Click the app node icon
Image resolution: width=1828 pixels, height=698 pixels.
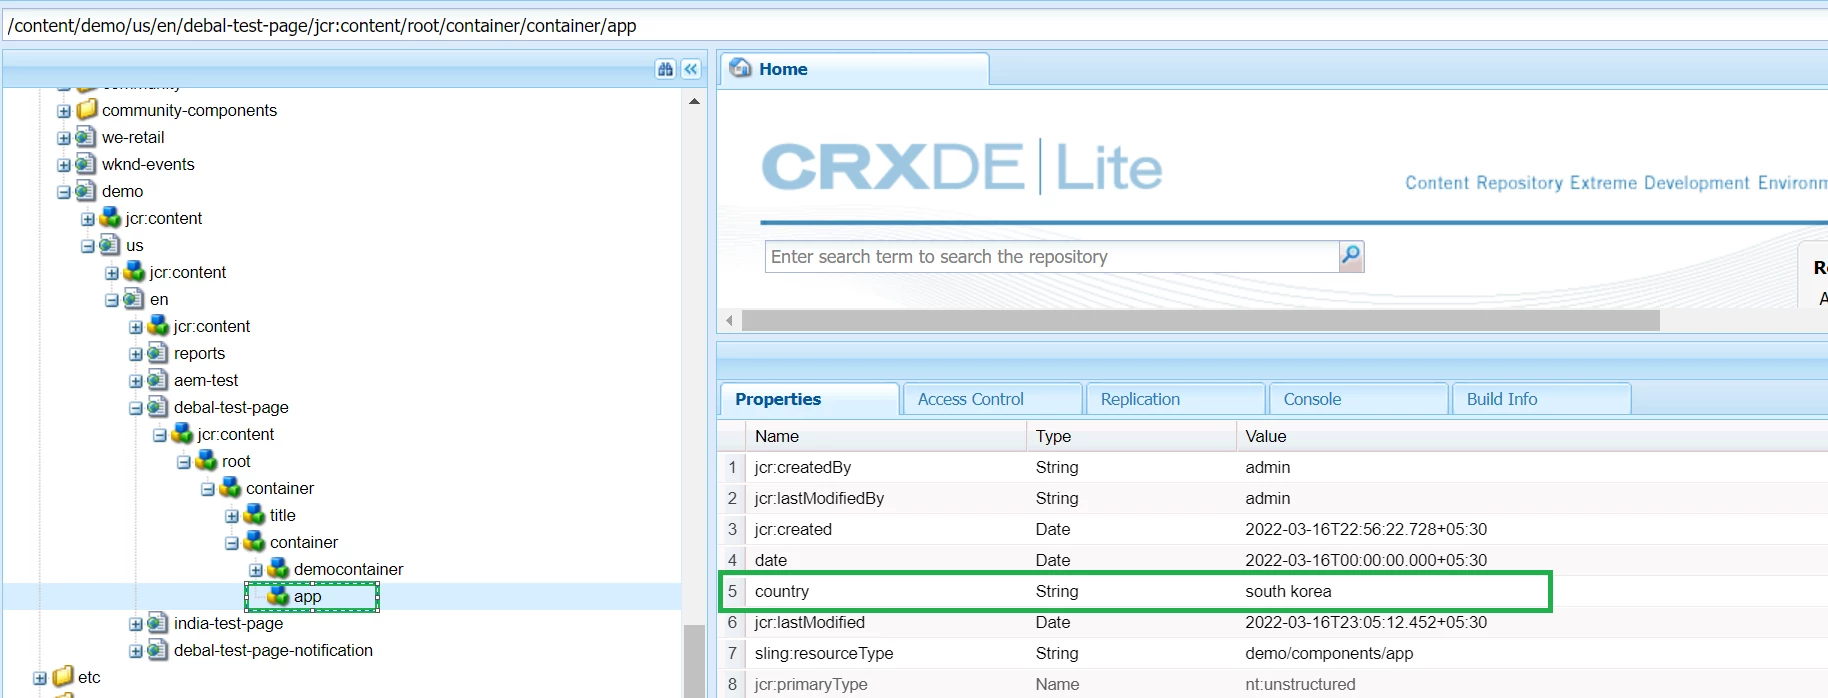tap(279, 595)
